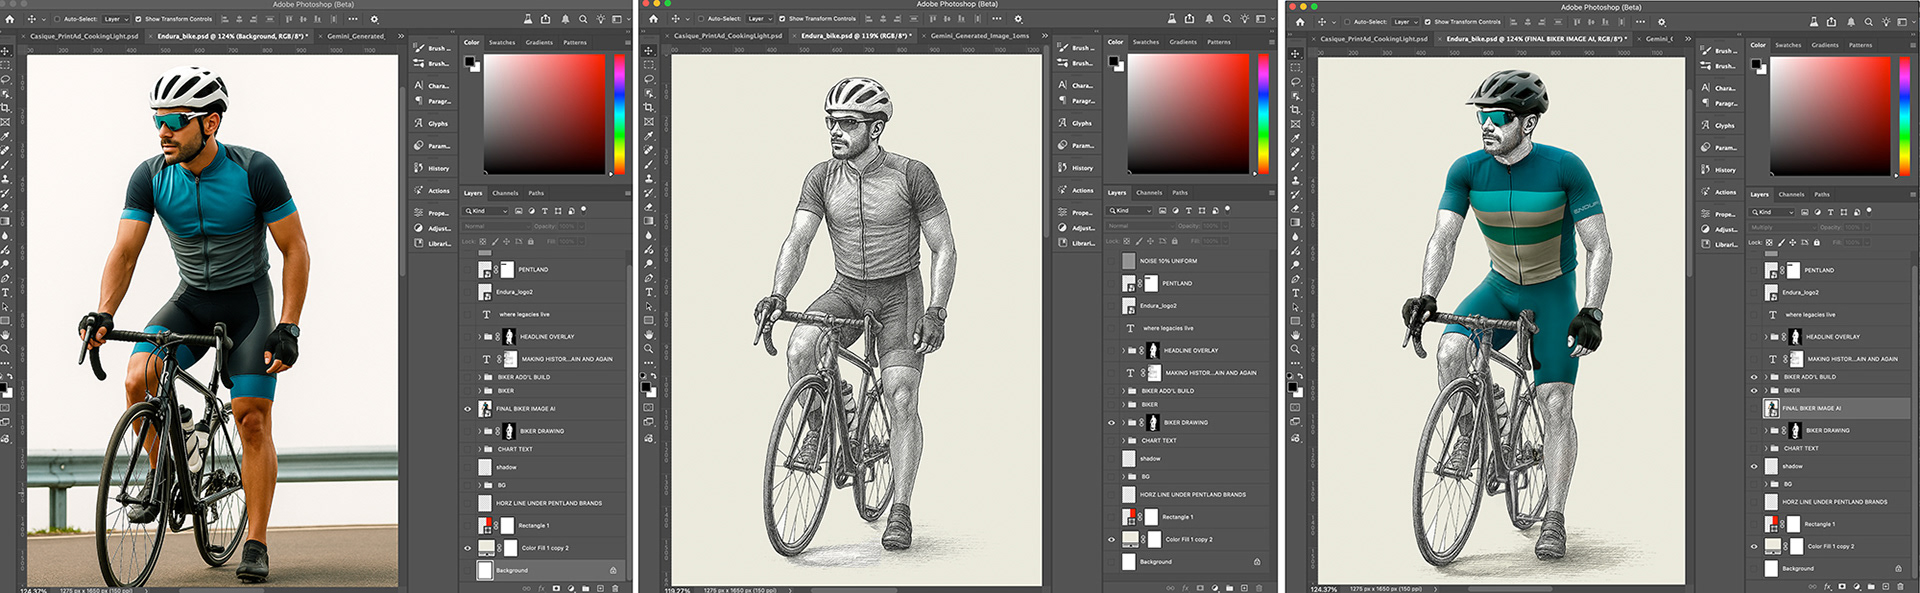
Task: Click the foreground color swatch in right window Color panel
Action: (x=1755, y=63)
